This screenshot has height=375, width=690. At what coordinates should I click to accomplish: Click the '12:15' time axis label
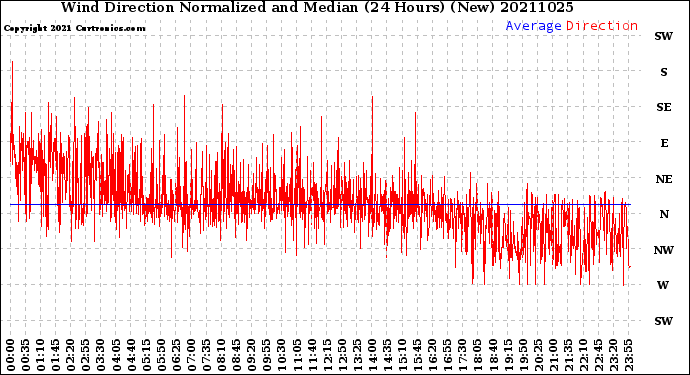click(x=327, y=355)
